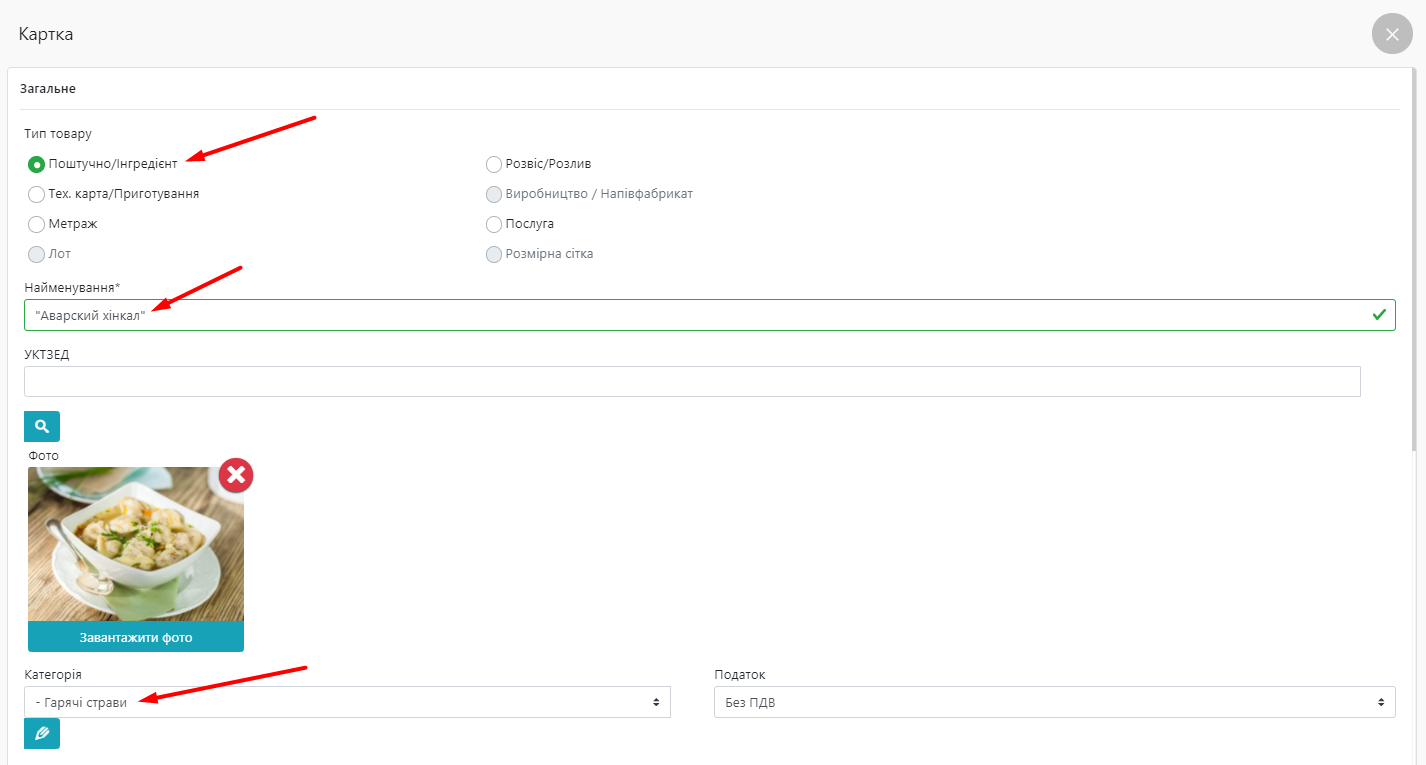Screen dimensions: 1426x765
Task: Choose the Розмірна сітка radio option
Action: click(494, 254)
